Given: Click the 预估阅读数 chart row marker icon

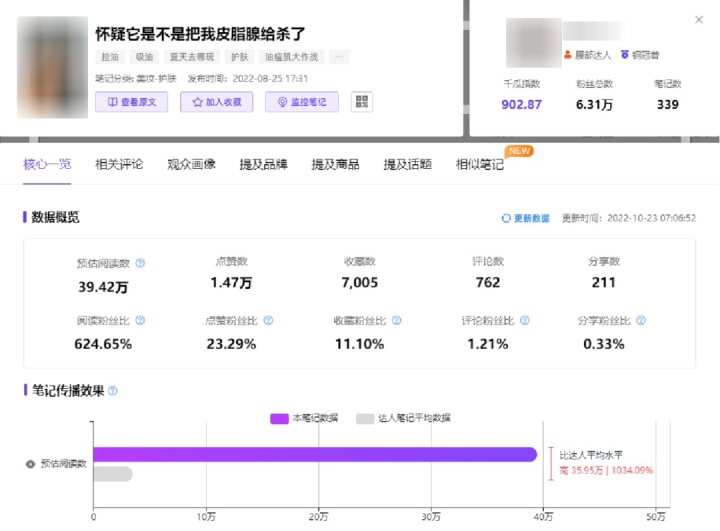Looking at the screenshot, I should coord(30,464).
